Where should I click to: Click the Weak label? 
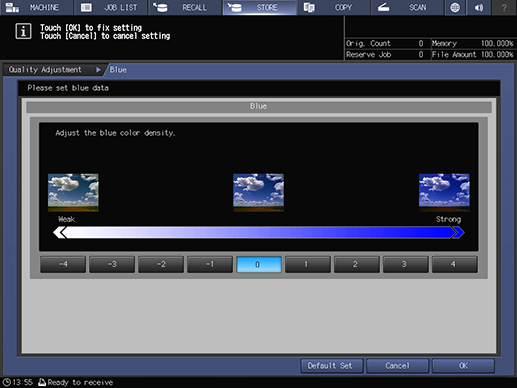point(66,219)
